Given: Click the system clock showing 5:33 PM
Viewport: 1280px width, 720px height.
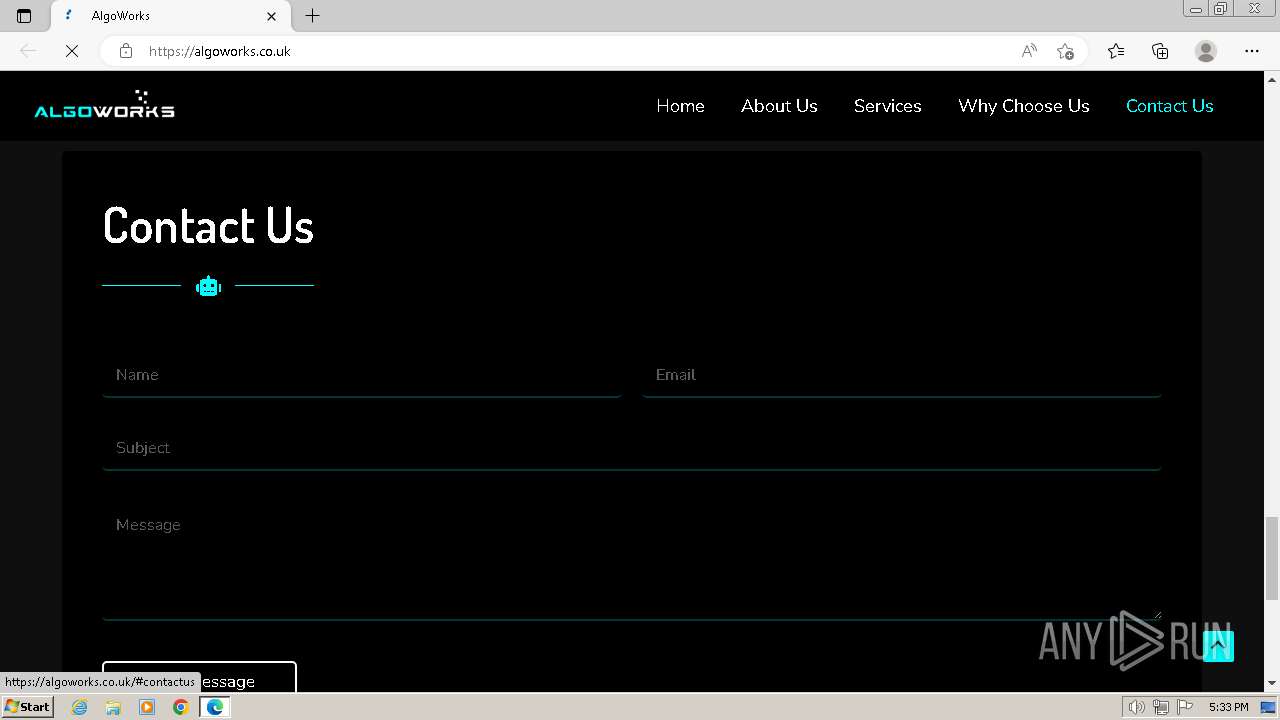Looking at the screenshot, I should [x=1228, y=707].
